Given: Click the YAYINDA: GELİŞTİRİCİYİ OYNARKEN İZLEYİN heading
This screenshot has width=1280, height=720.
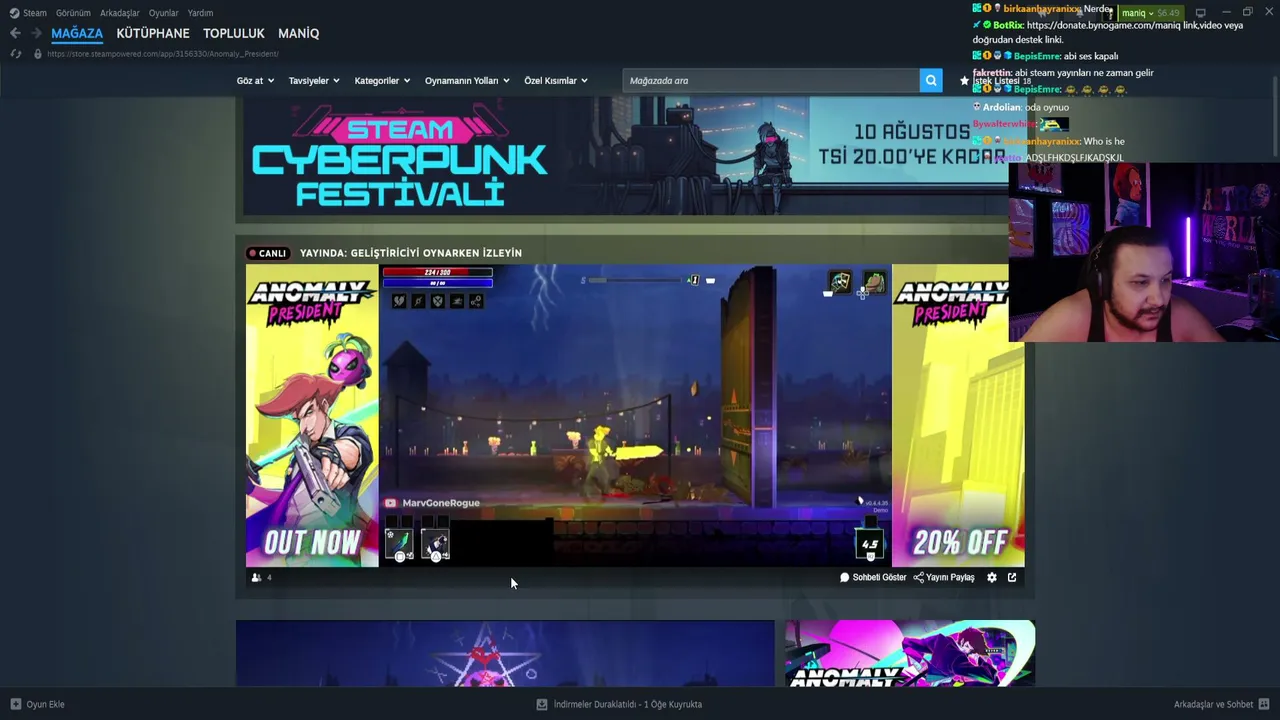Looking at the screenshot, I should pyautogui.click(x=411, y=253).
